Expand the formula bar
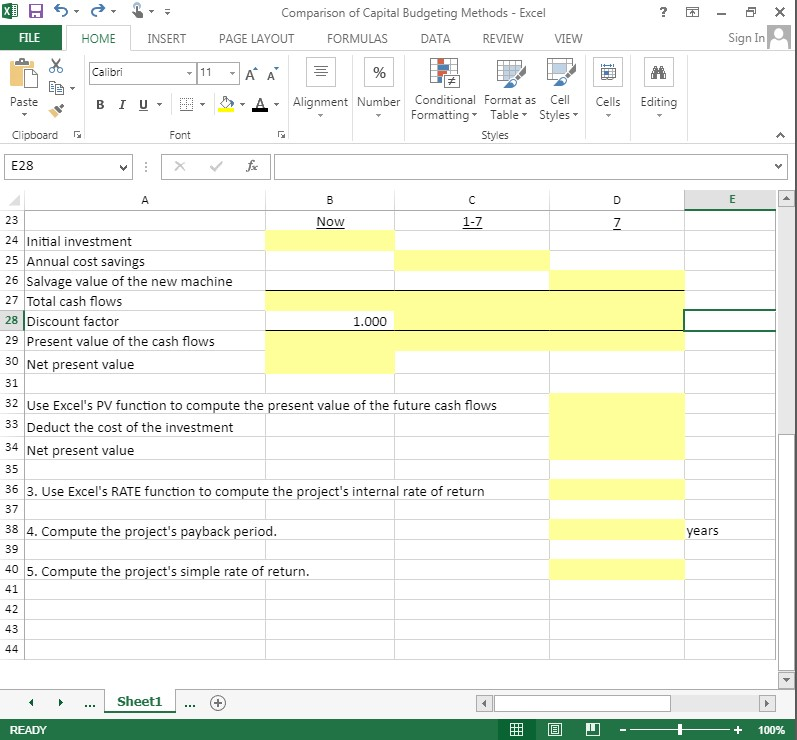The height and width of the screenshot is (740, 797). tap(778, 166)
